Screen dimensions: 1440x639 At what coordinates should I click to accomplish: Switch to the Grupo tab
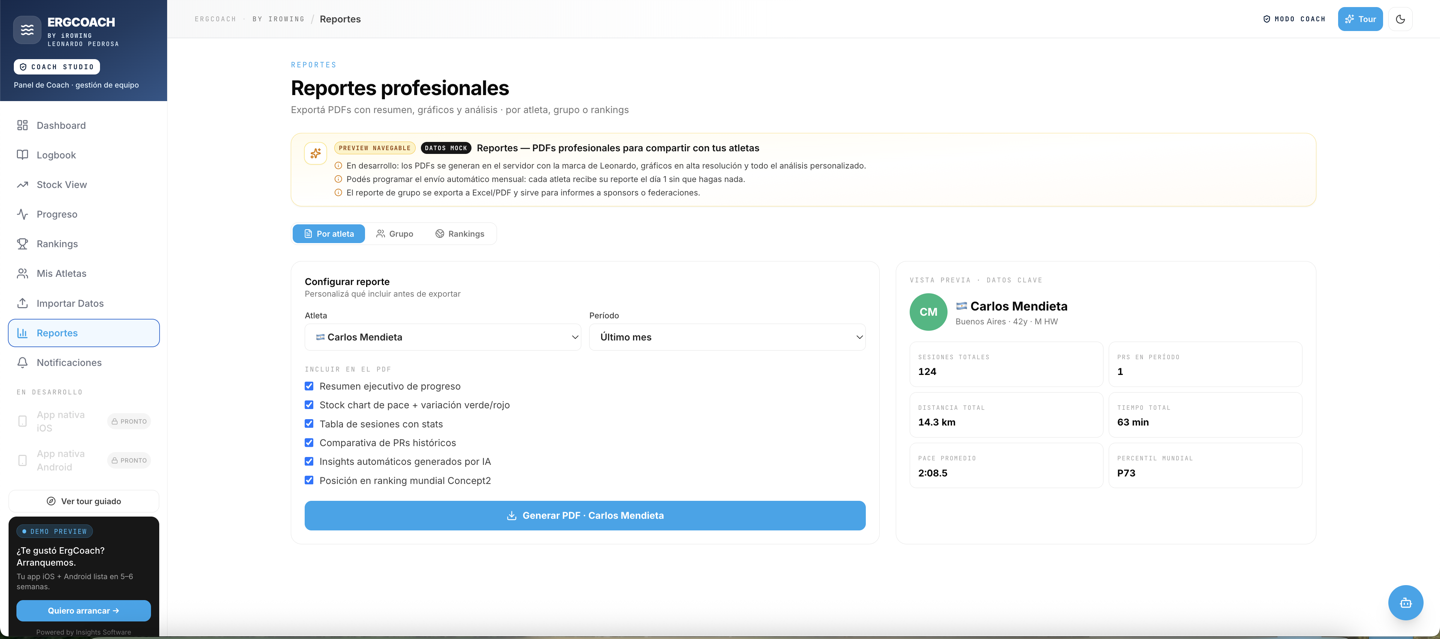point(395,234)
